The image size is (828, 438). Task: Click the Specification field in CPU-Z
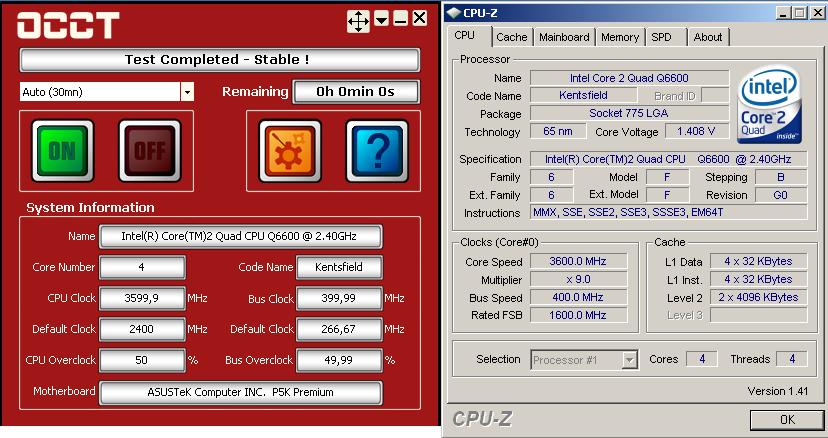click(669, 159)
